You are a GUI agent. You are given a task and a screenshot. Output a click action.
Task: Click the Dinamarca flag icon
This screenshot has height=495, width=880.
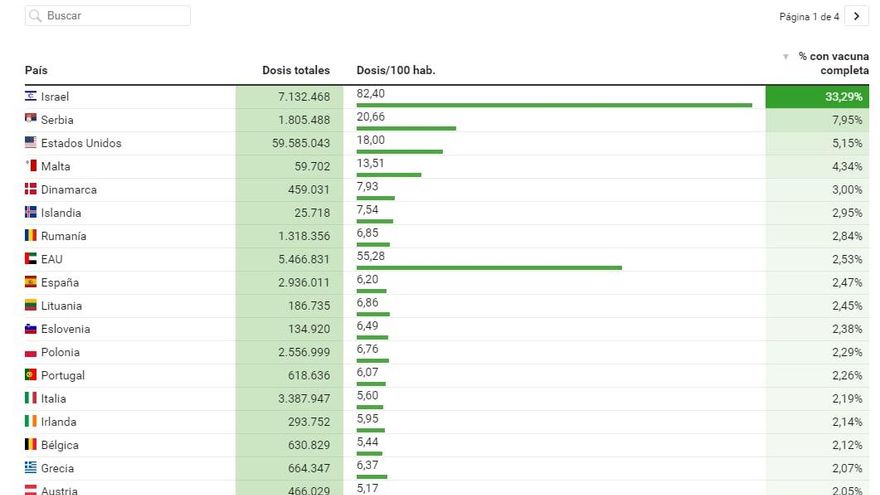pyautogui.click(x=31, y=190)
